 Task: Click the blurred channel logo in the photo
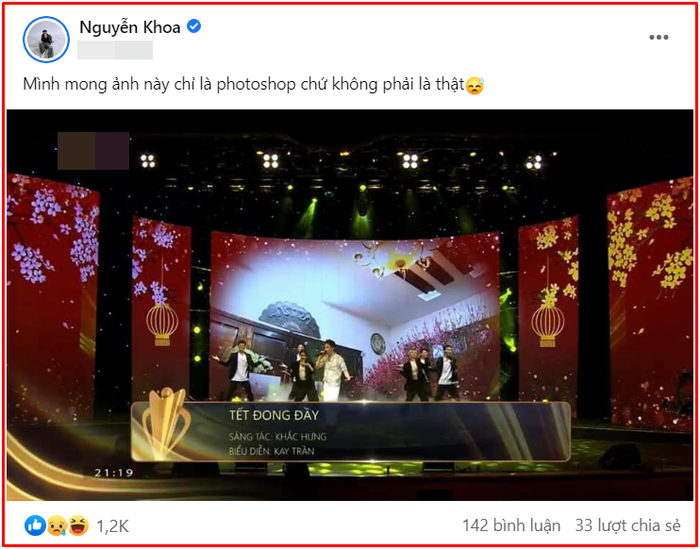93,151
